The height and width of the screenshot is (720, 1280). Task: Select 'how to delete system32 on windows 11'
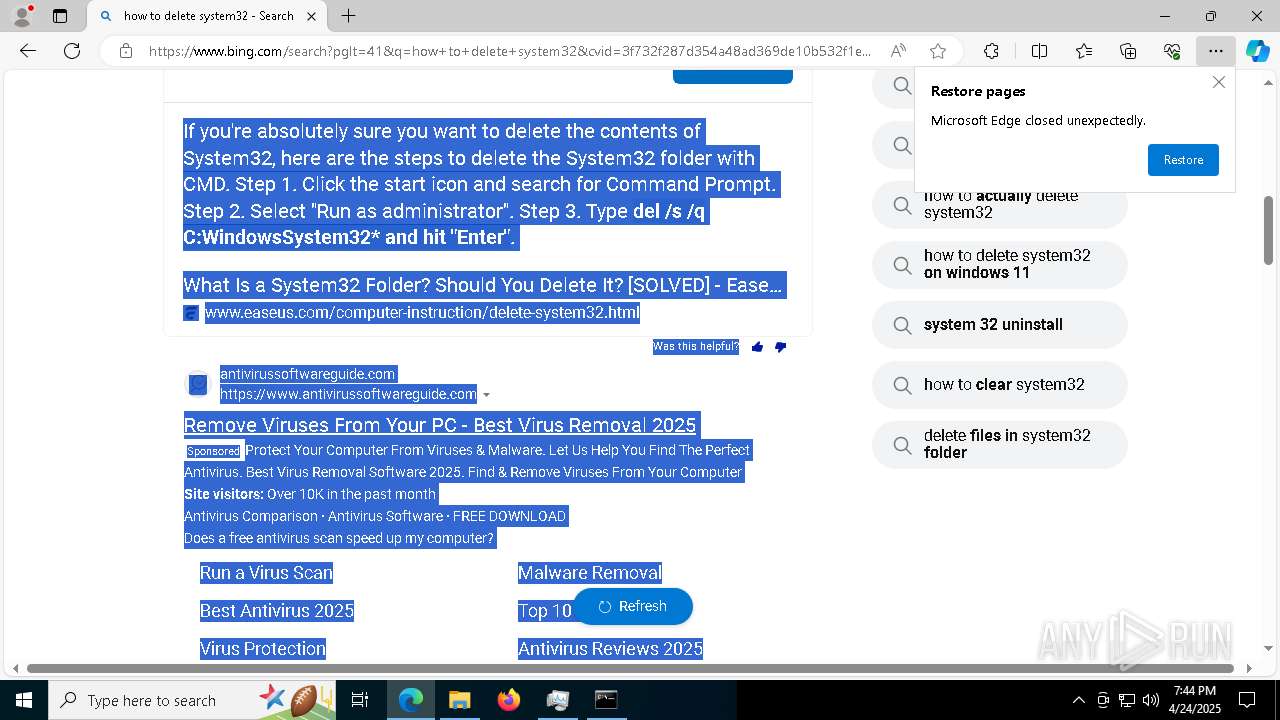coord(1000,264)
